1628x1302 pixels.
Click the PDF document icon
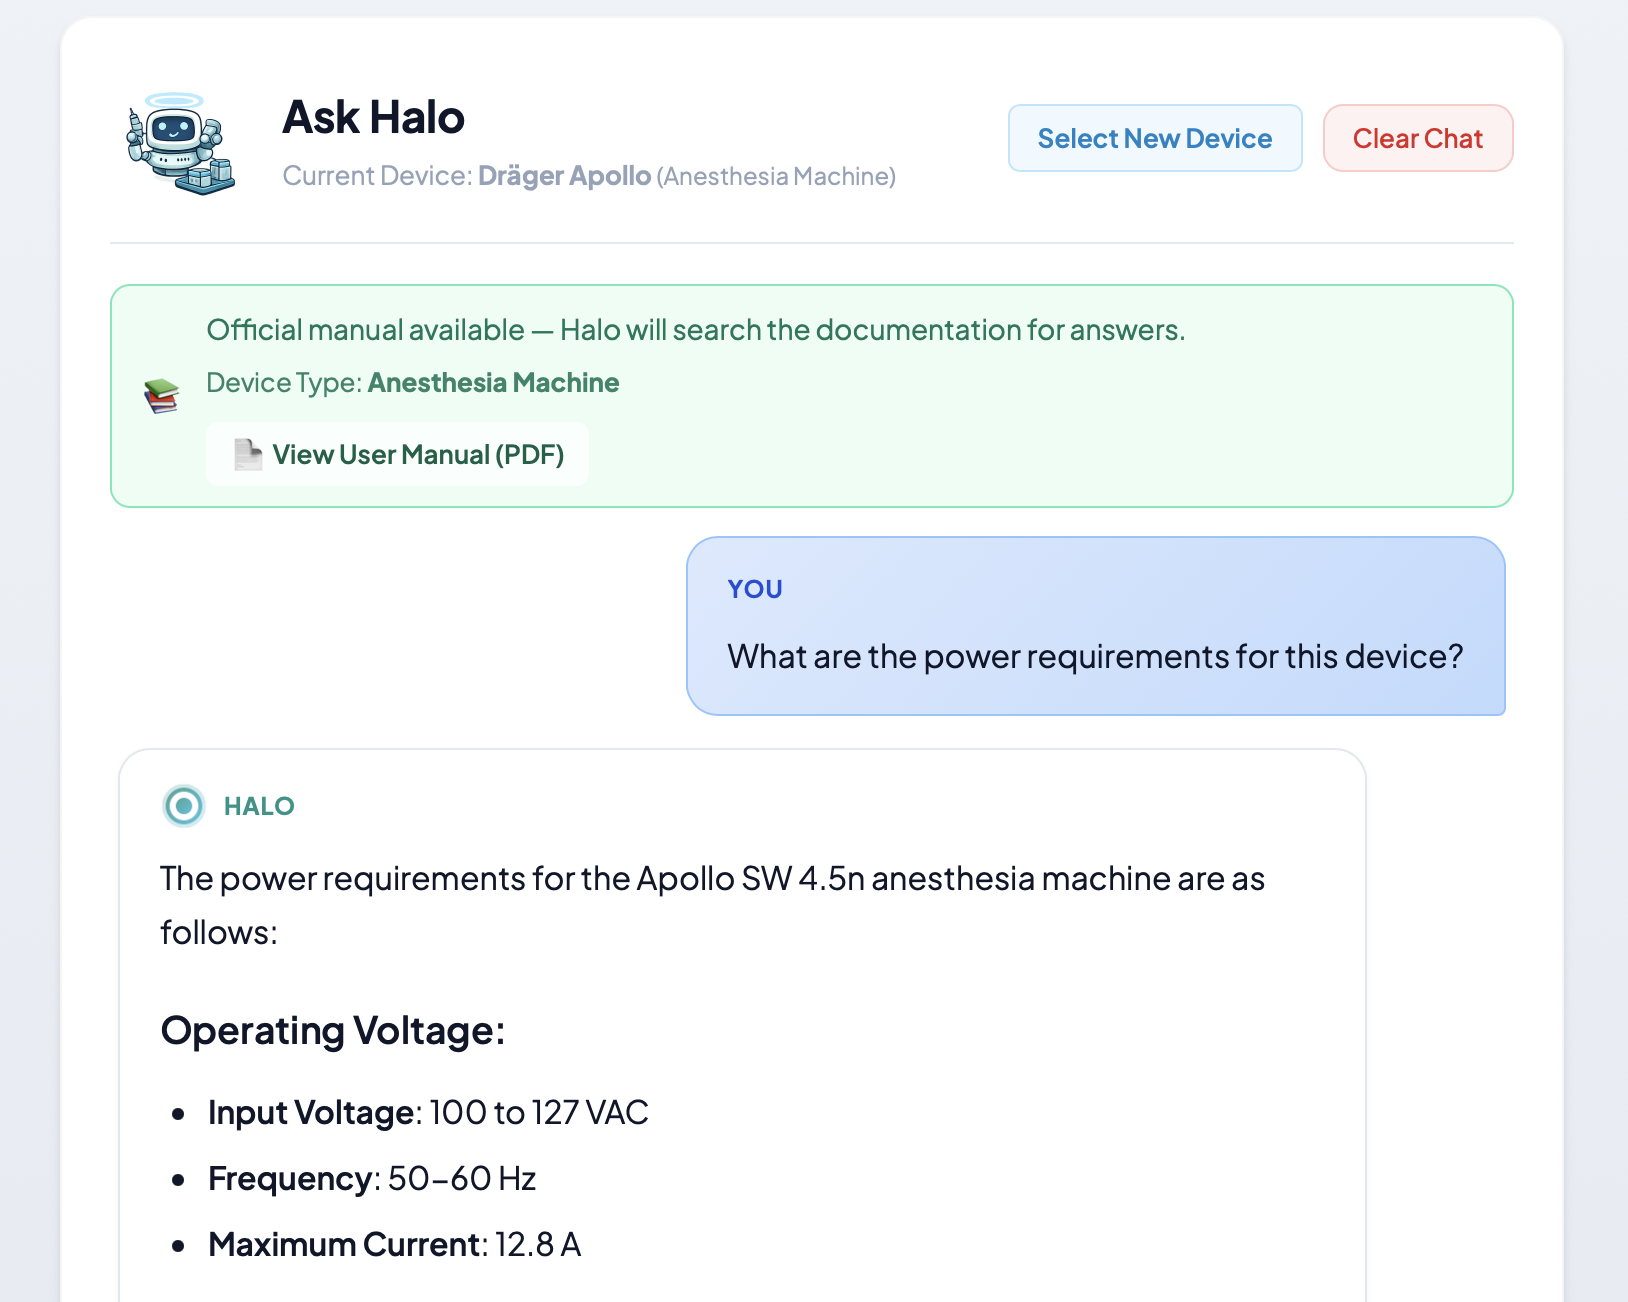pos(247,454)
